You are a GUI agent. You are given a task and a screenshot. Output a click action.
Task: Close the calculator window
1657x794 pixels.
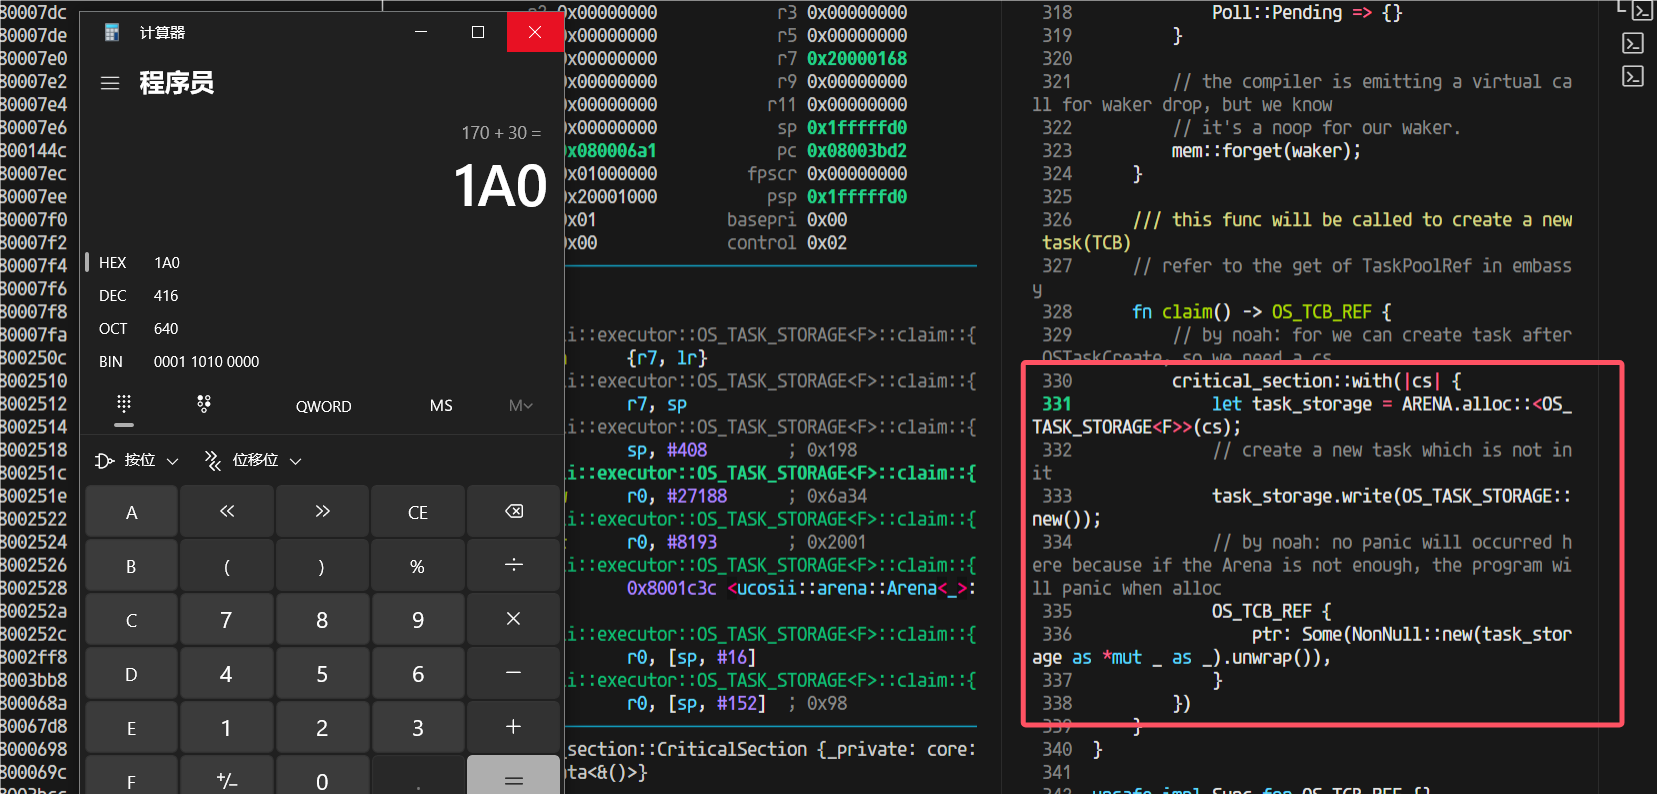point(535,32)
